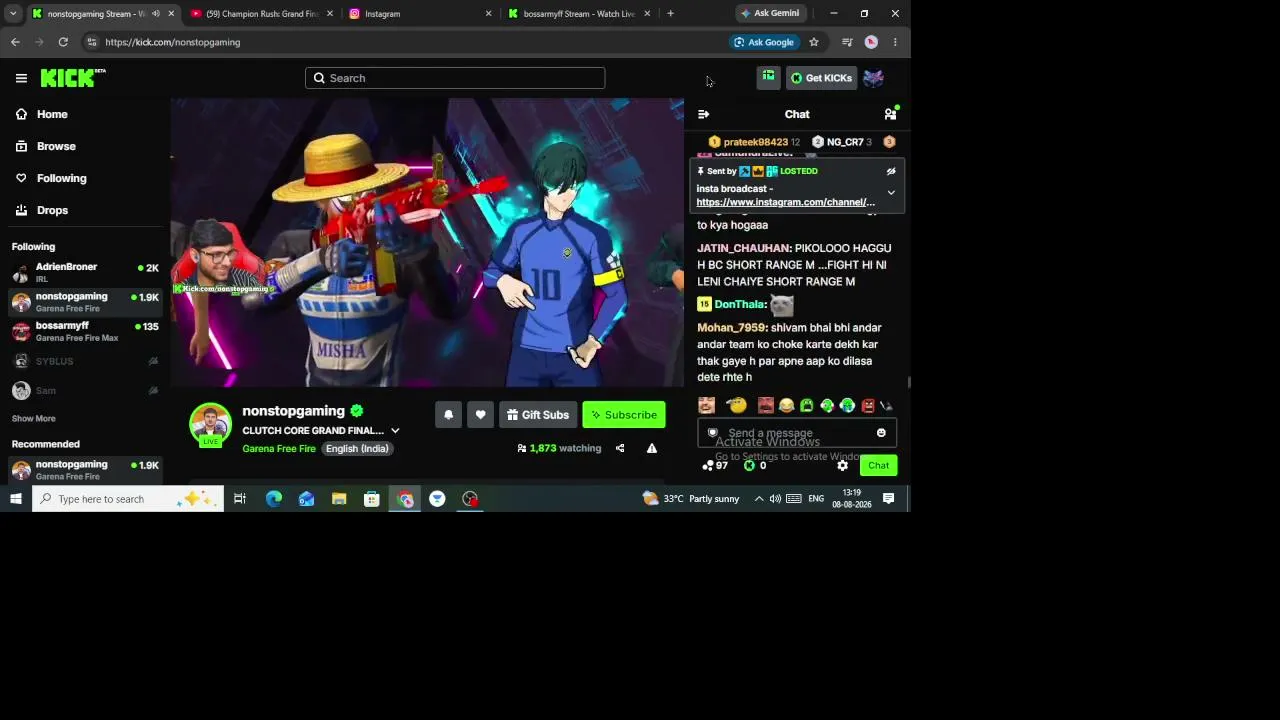Select the English (India) language tag
The height and width of the screenshot is (720, 1280).
(x=357, y=449)
